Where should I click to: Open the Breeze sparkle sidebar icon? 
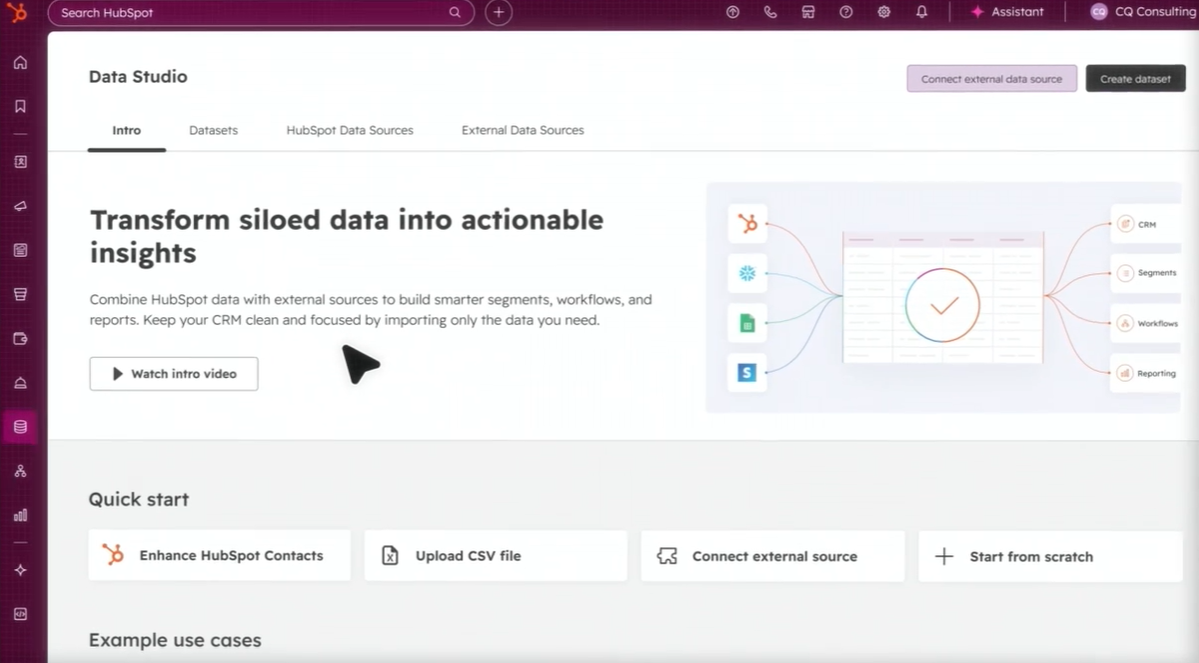[21, 570]
